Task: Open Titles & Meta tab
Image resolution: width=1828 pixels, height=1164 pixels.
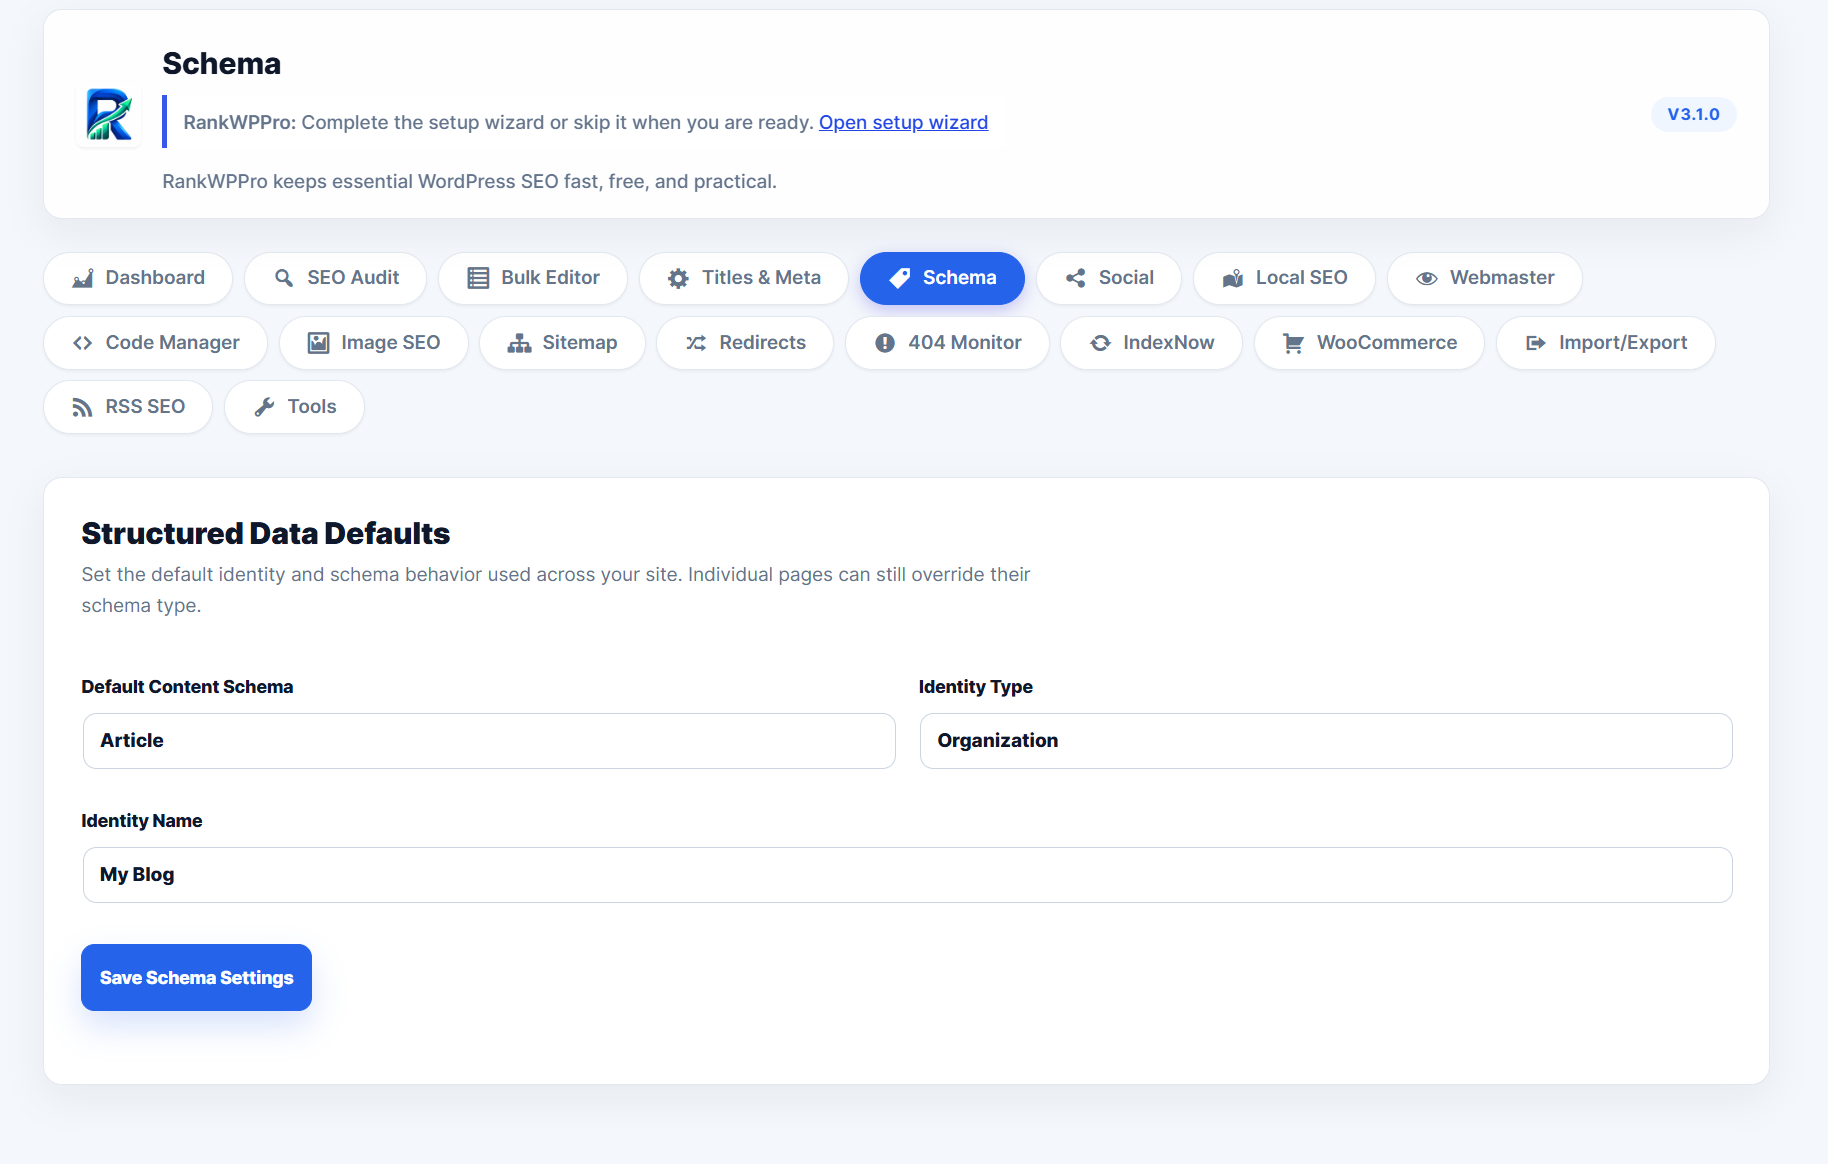Action: point(744,278)
